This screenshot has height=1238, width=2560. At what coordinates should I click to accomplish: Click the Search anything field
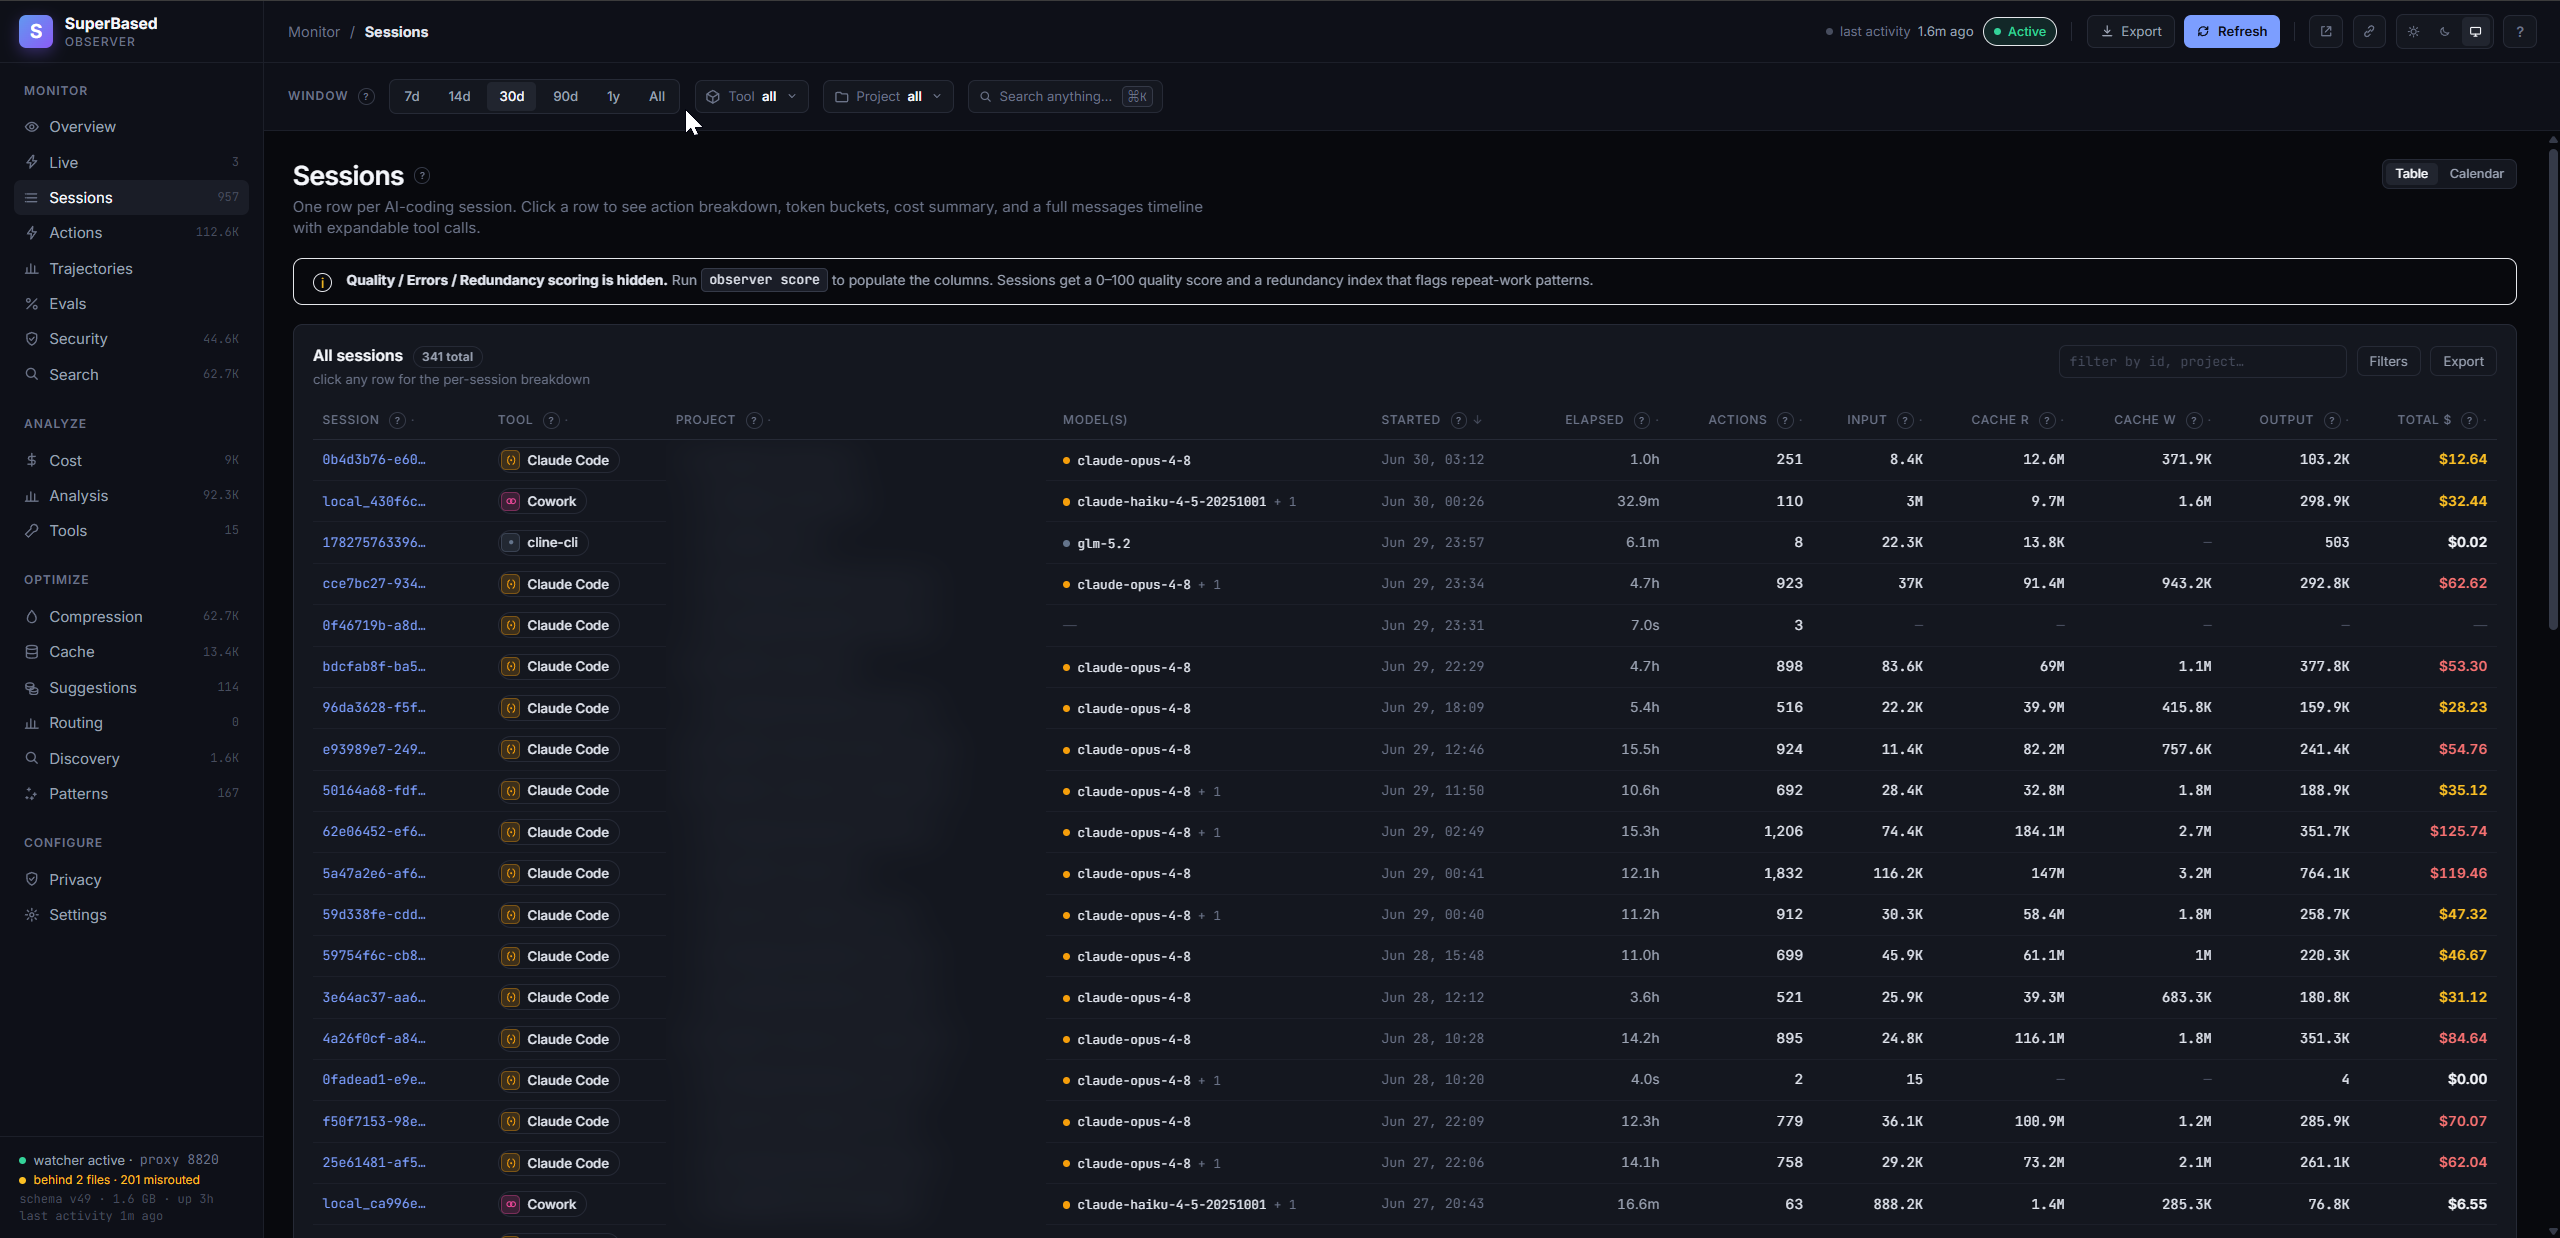pyautogui.click(x=1065, y=96)
